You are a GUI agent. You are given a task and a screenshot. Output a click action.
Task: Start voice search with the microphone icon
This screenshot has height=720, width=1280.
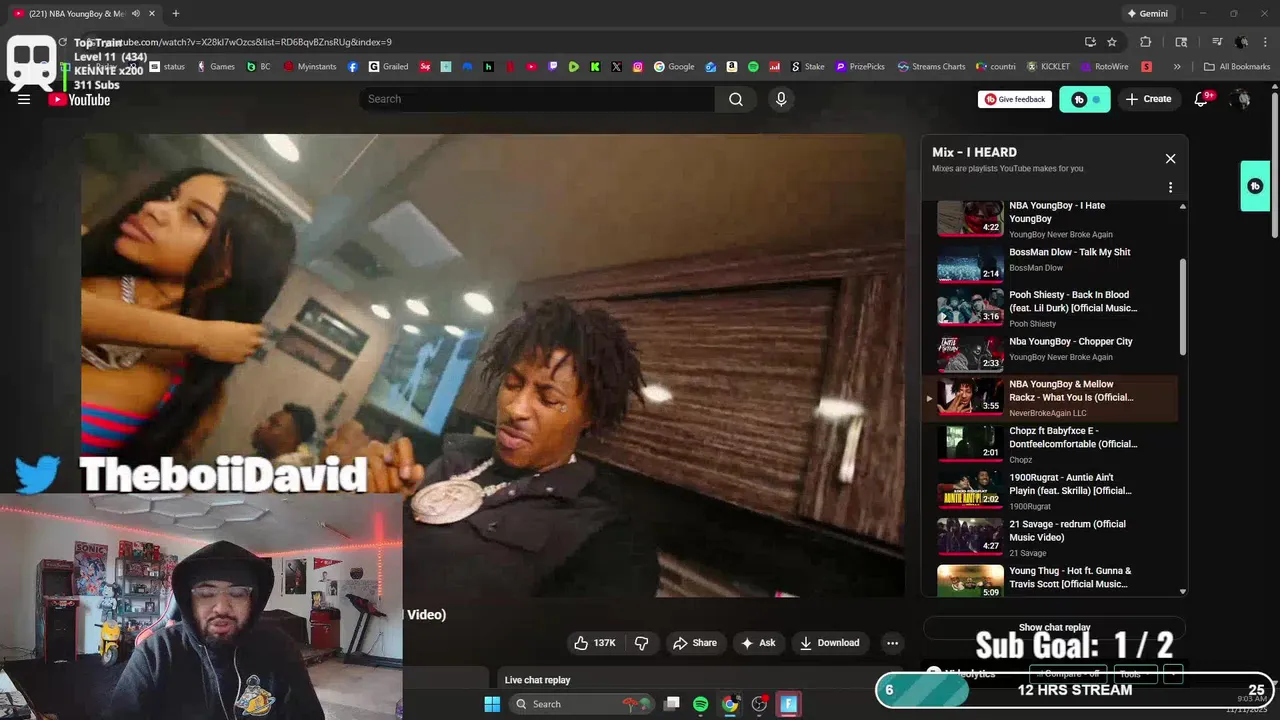781,99
